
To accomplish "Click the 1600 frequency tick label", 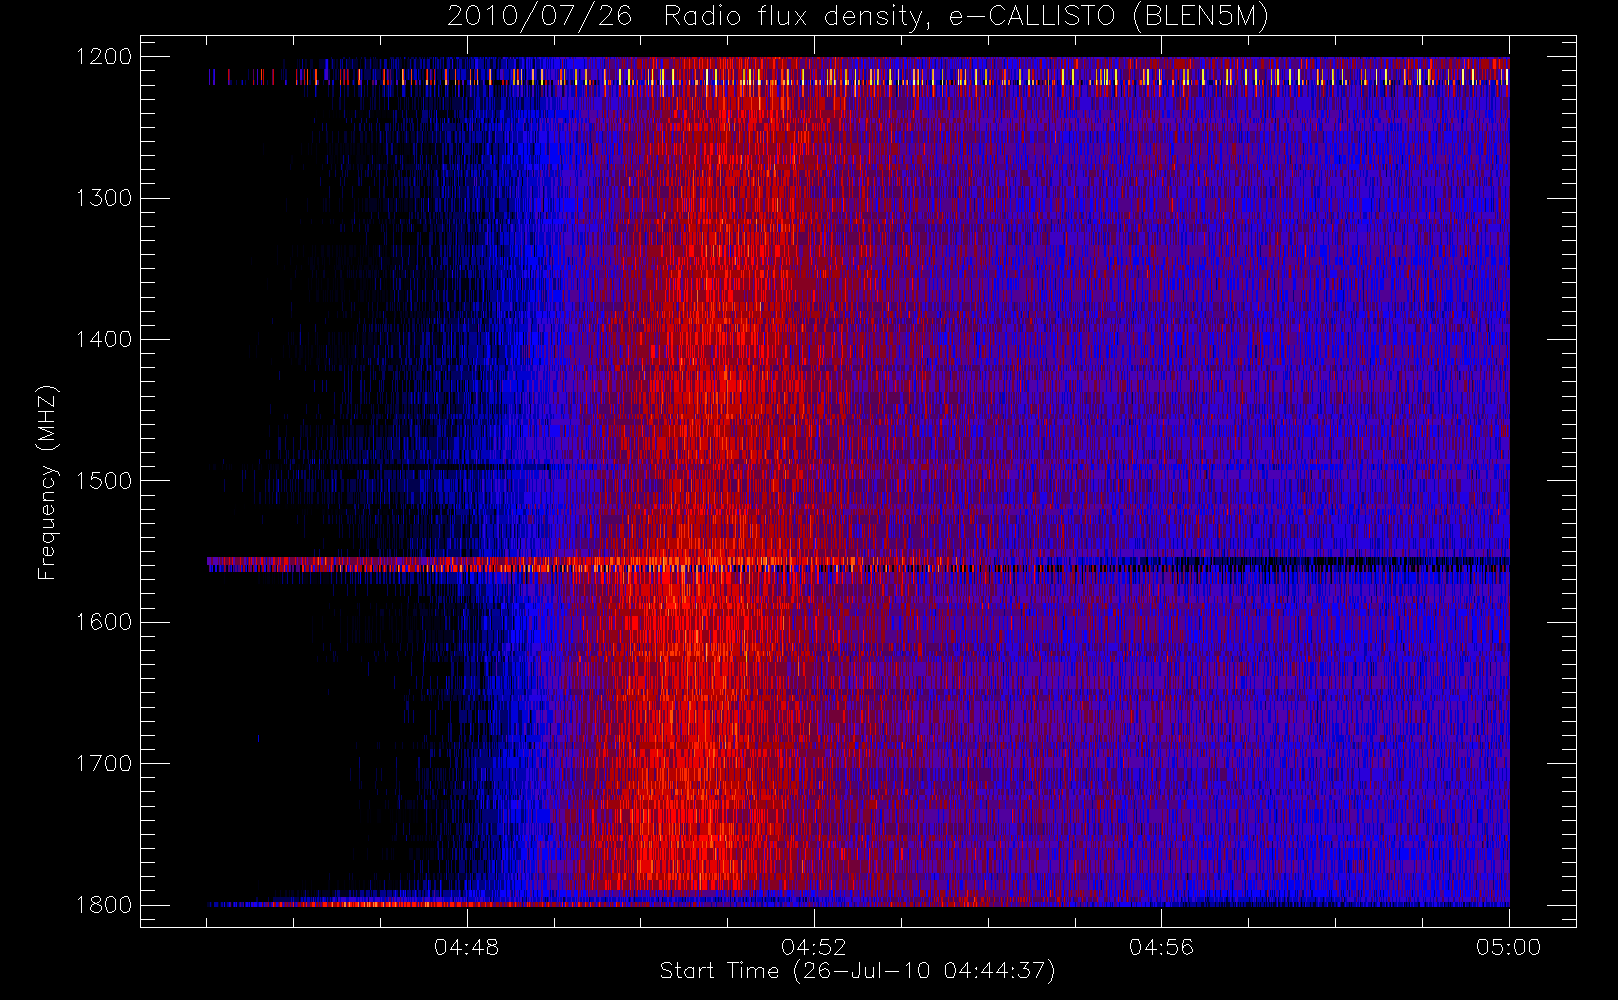I will [104, 622].
